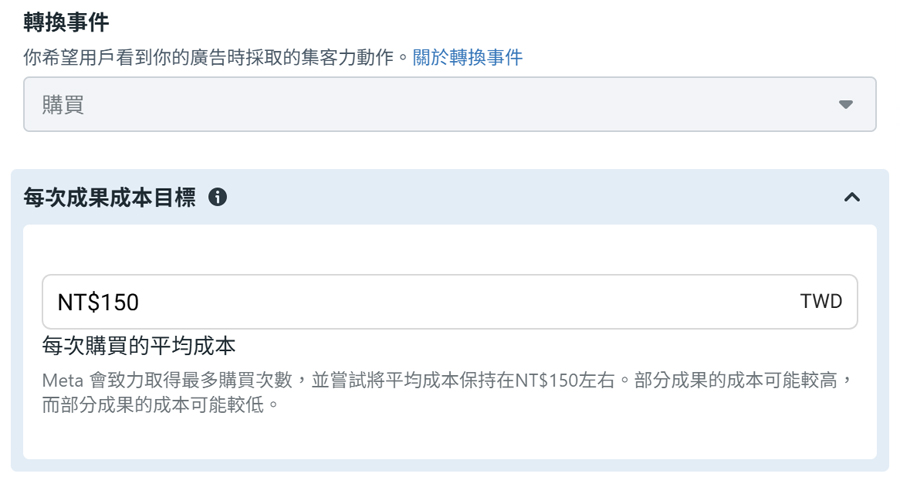Click the TWD currency label in the input

tap(821, 301)
